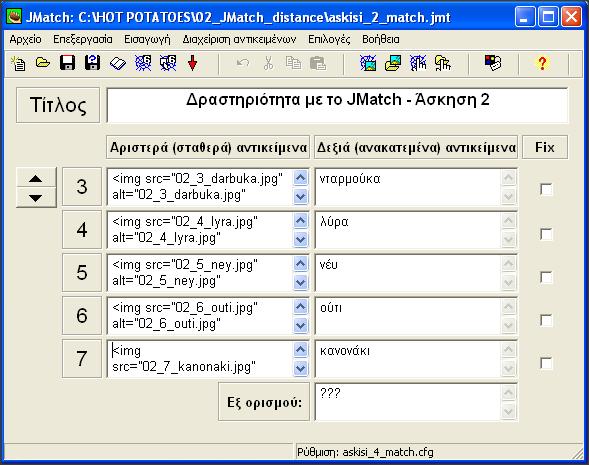Click the Paste clipboard icon
This screenshot has height=465, width=589.
point(318,63)
